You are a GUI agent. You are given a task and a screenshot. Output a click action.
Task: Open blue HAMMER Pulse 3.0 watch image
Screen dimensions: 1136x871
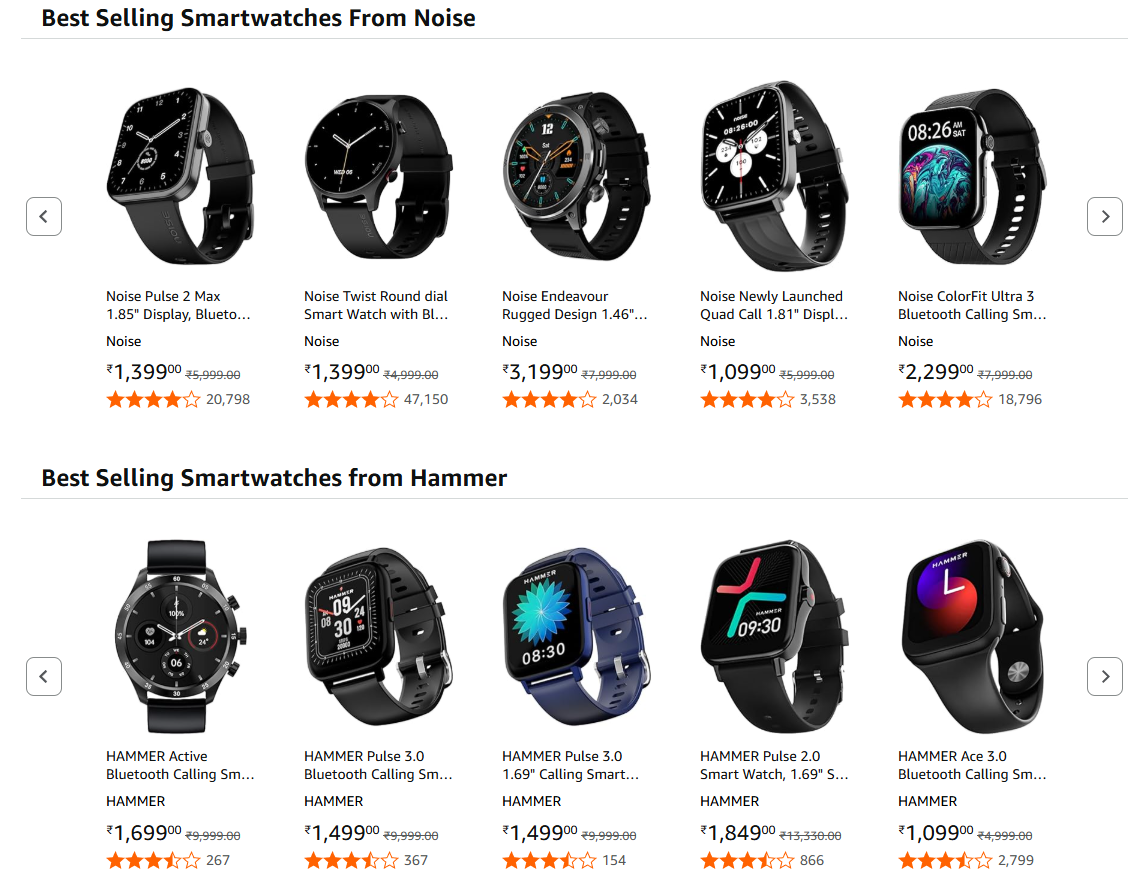pyautogui.click(x=576, y=636)
